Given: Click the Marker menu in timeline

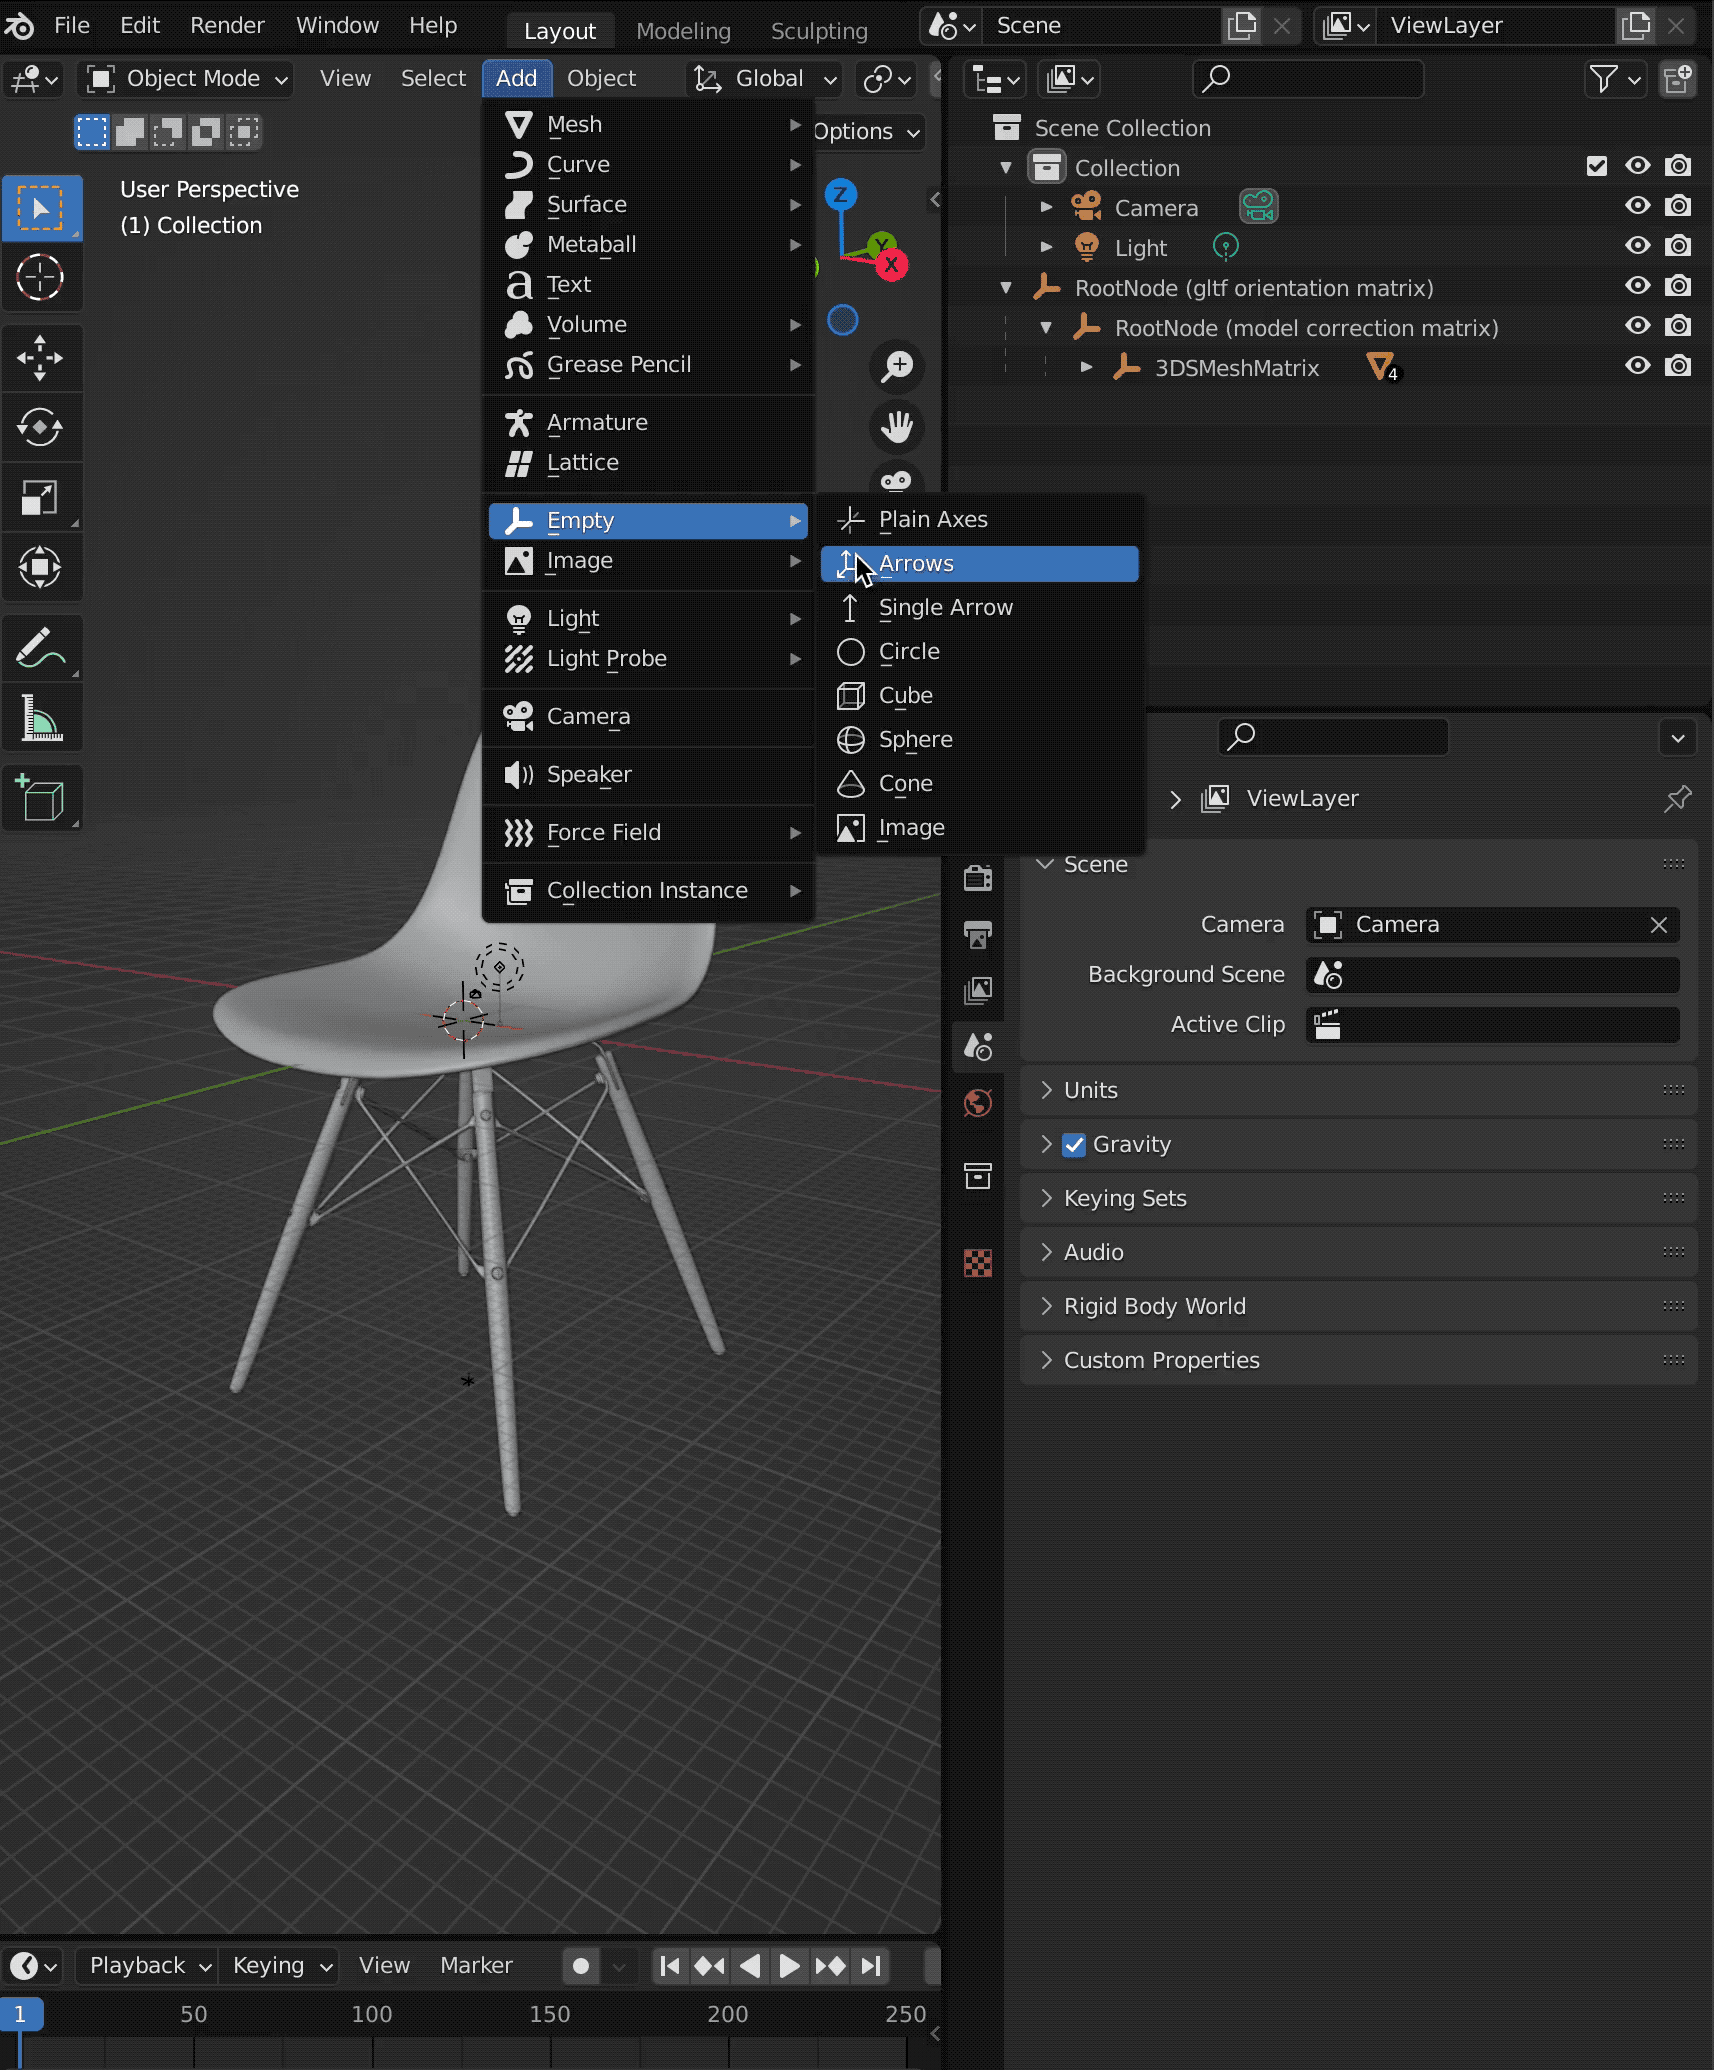Looking at the screenshot, I should (476, 1966).
